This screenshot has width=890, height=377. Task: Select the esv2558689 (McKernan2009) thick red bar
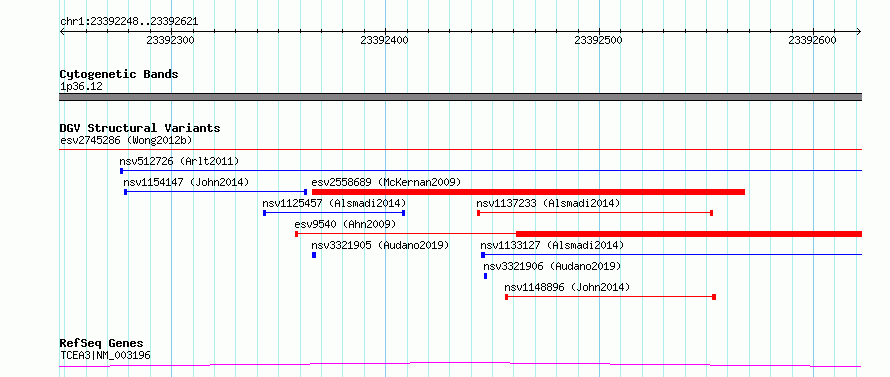coord(528,192)
